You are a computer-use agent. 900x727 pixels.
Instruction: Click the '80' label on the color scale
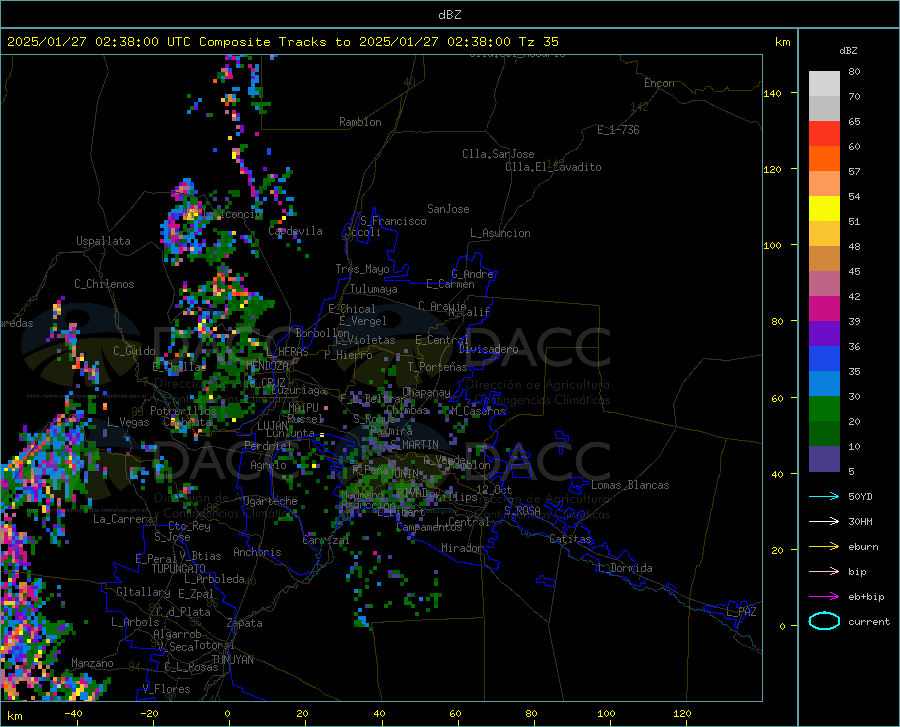point(854,72)
